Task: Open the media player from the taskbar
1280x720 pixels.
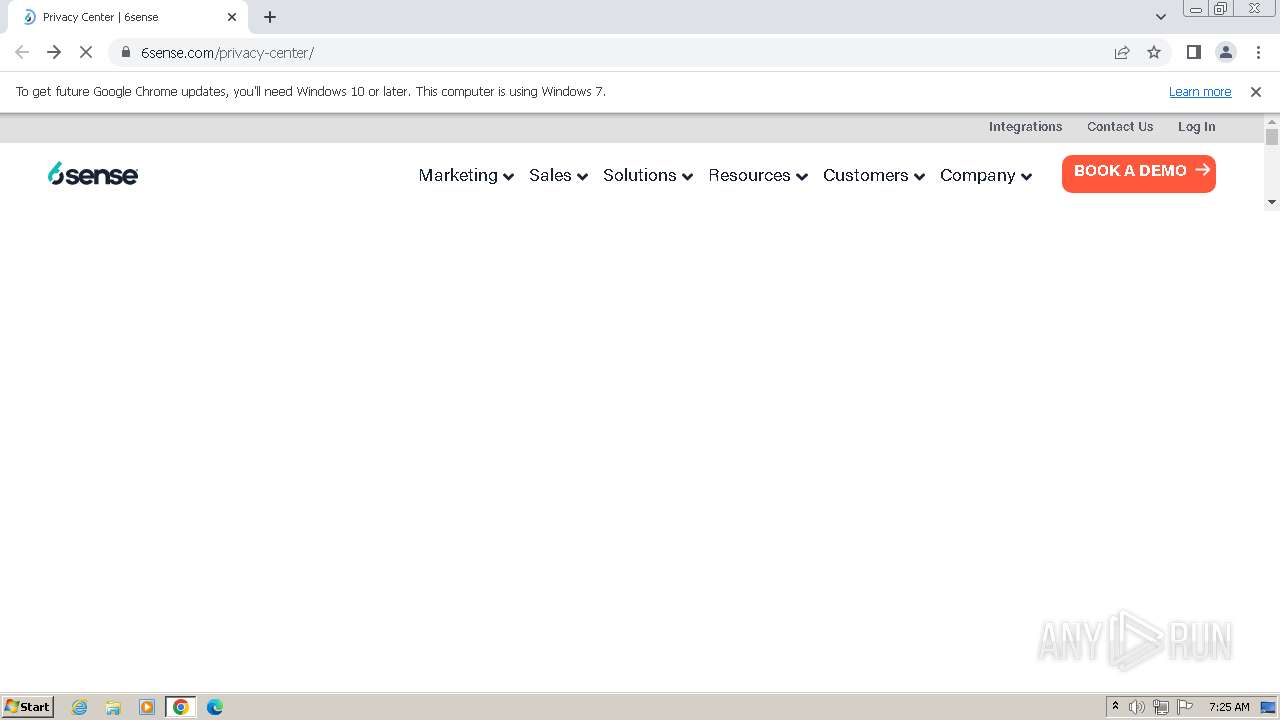Action: click(x=147, y=707)
